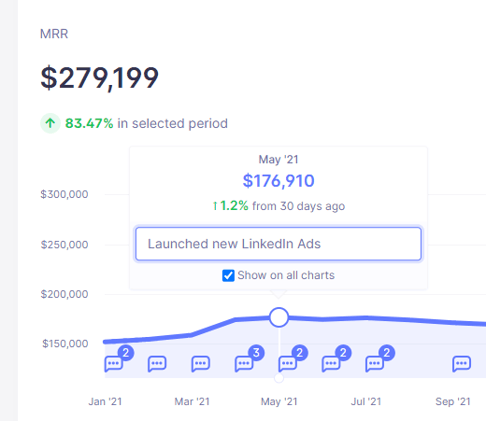Viewport: 486px width, 421px height.
Task: Click the MRR chart title
Action: coord(54,34)
